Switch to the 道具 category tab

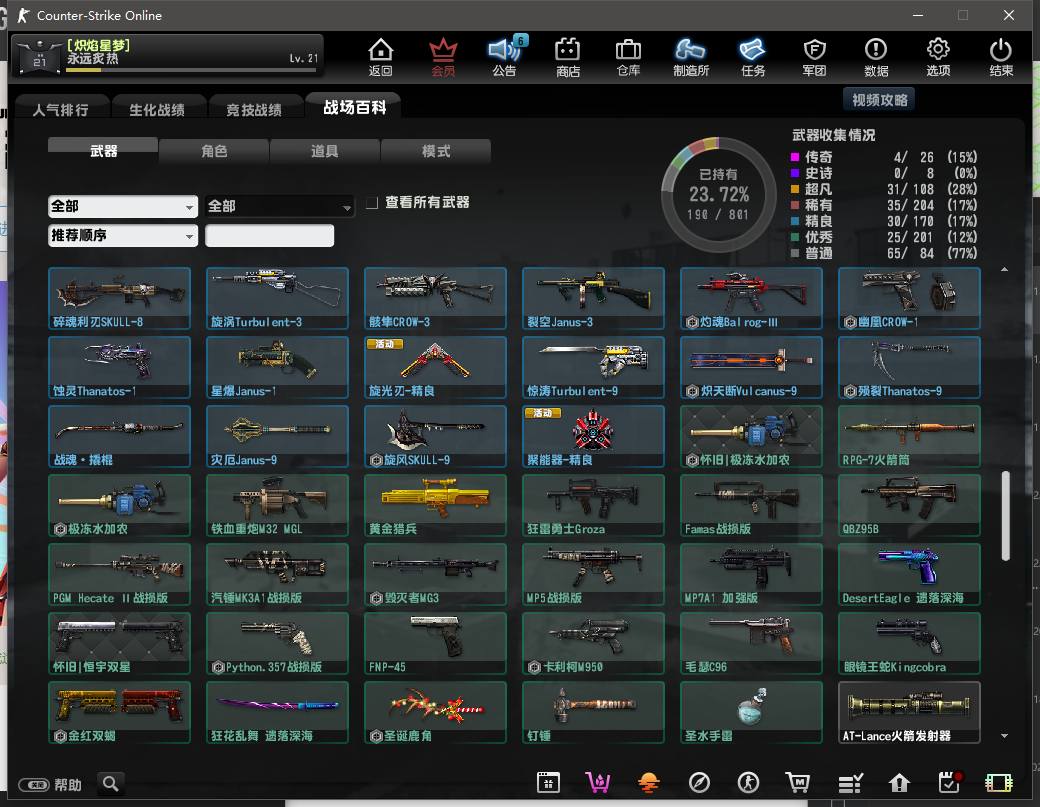[x=325, y=151]
